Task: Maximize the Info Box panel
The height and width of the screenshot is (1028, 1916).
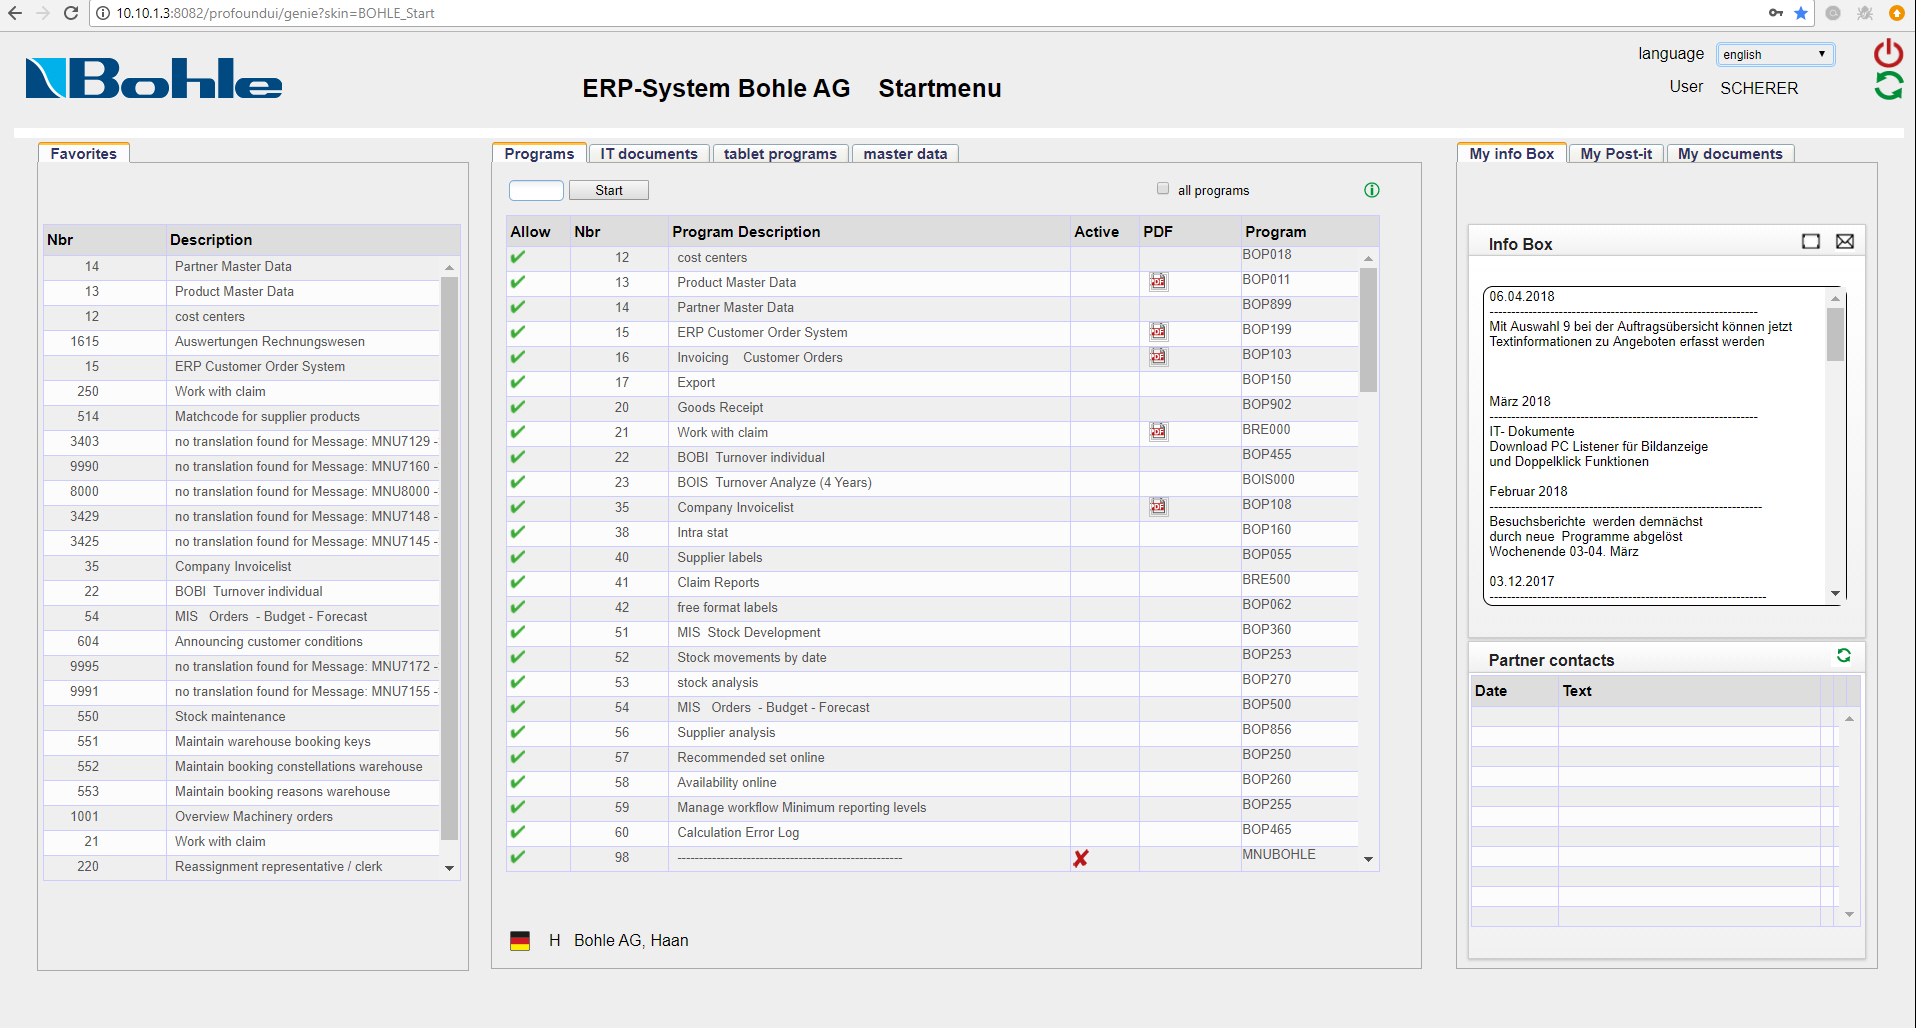Action: click(1811, 241)
